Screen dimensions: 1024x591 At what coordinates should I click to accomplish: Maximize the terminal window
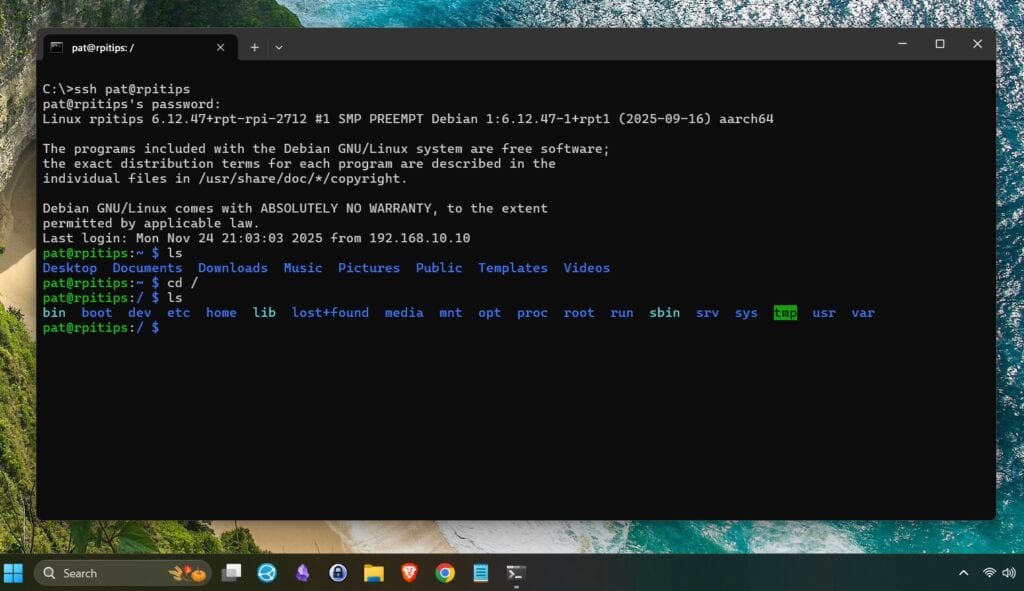coord(940,44)
